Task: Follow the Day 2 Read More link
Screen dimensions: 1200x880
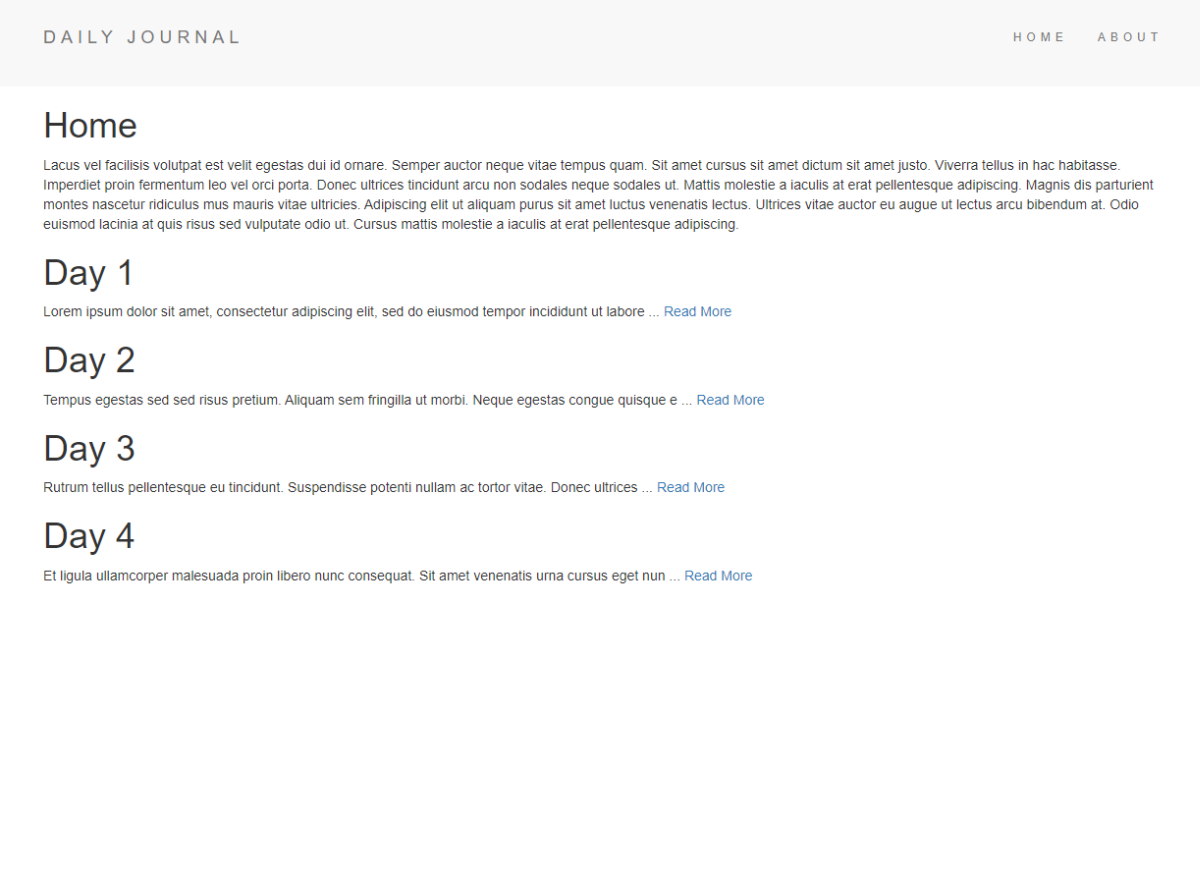Action: (x=730, y=400)
